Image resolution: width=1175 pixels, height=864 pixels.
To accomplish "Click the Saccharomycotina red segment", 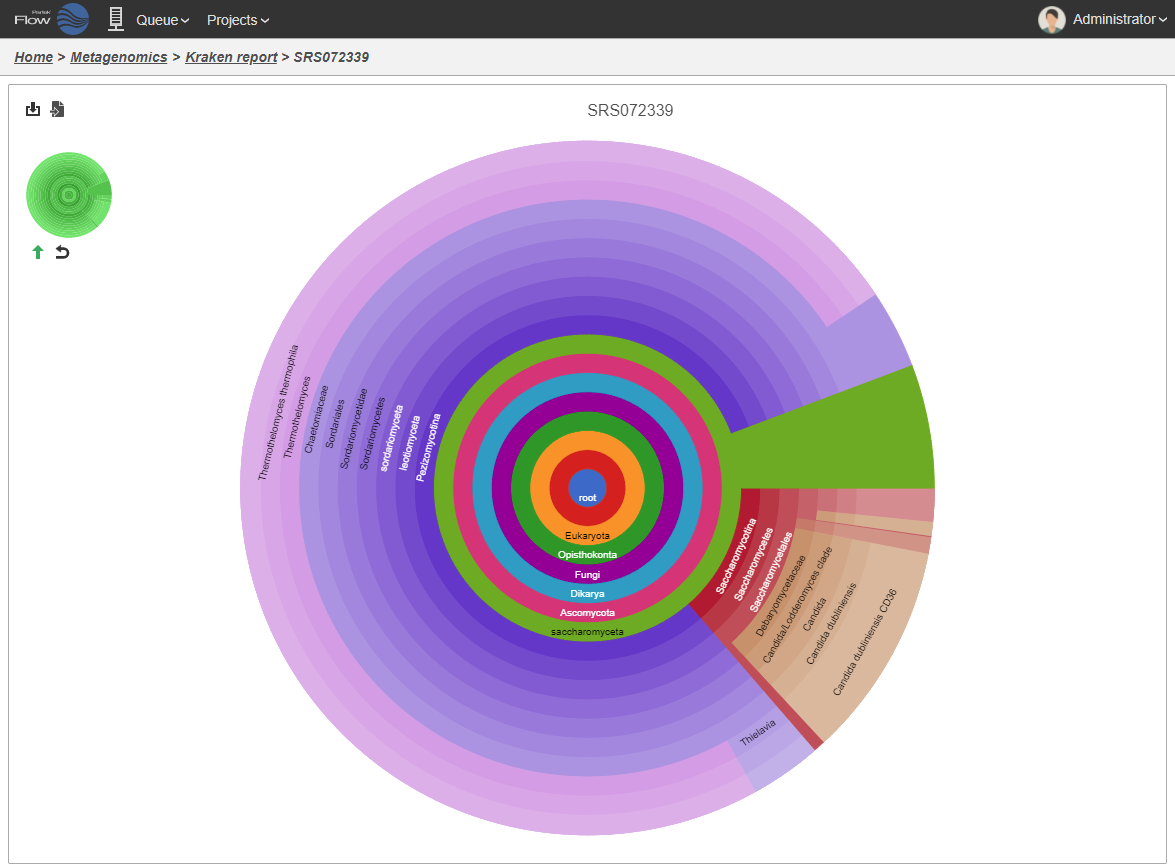I will point(736,556).
